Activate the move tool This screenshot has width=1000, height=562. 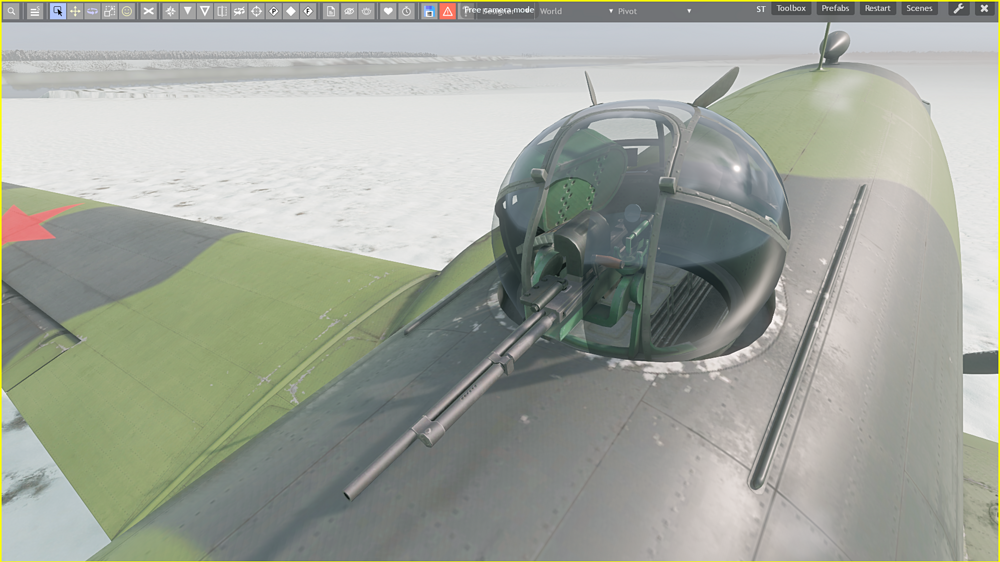tap(75, 11)
